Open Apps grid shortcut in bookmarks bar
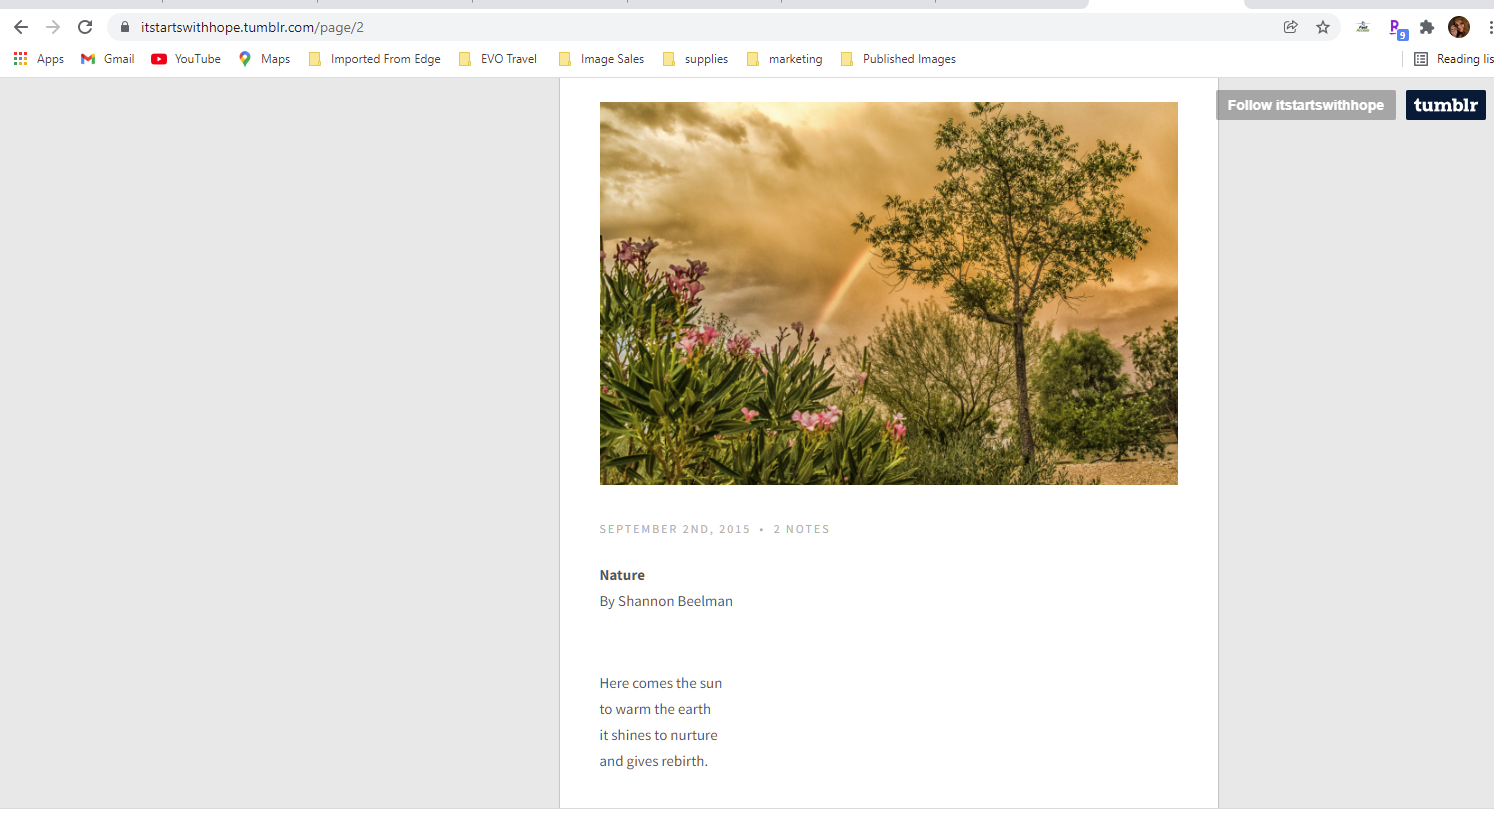The image size is (1494, 813). [x=39, y=59]
